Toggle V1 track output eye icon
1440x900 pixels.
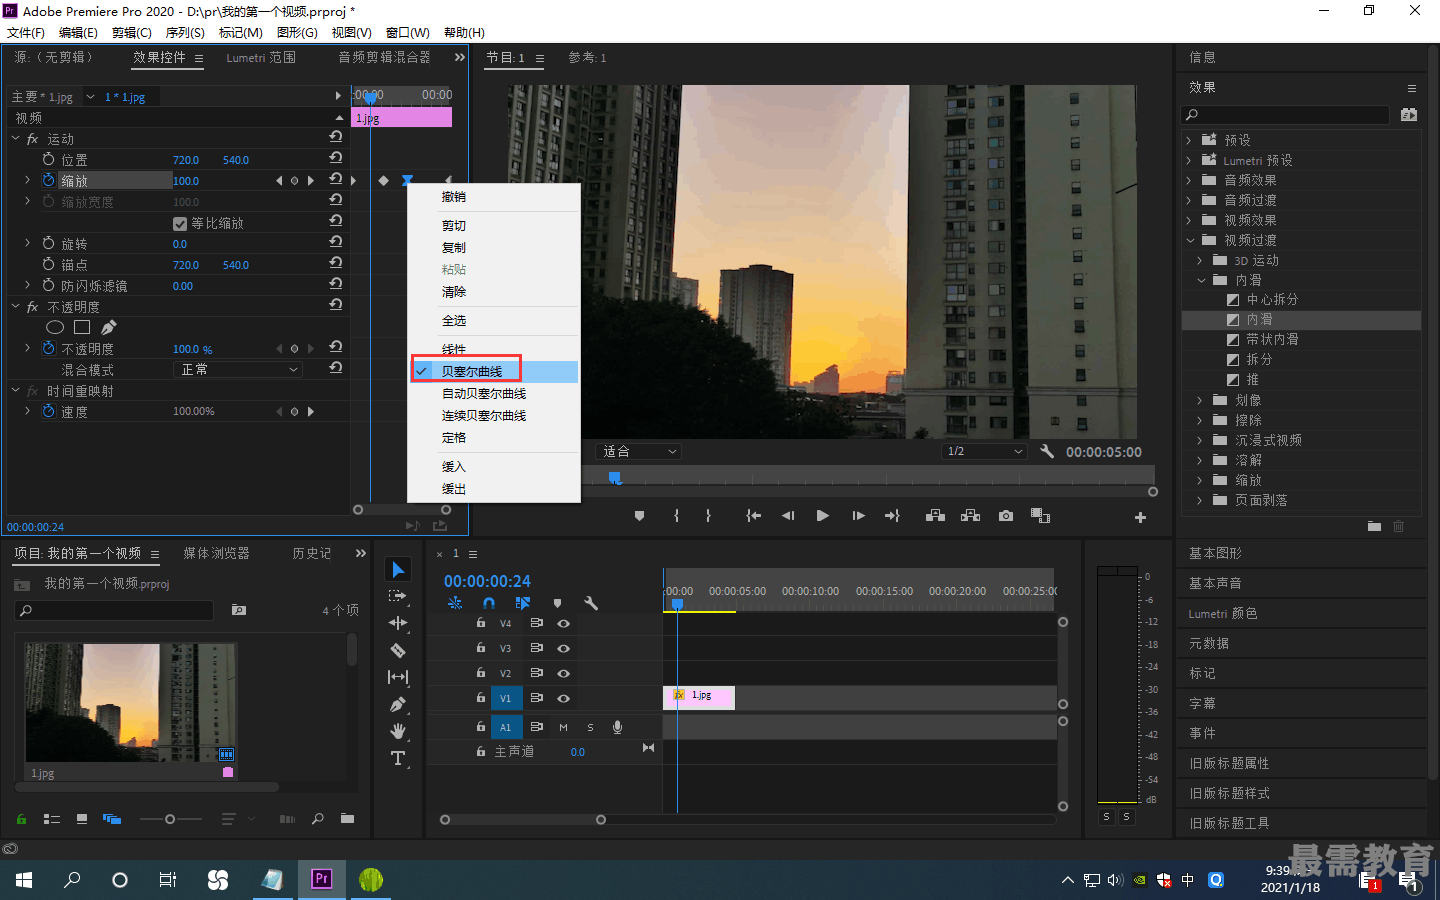[x=563, y=698]
